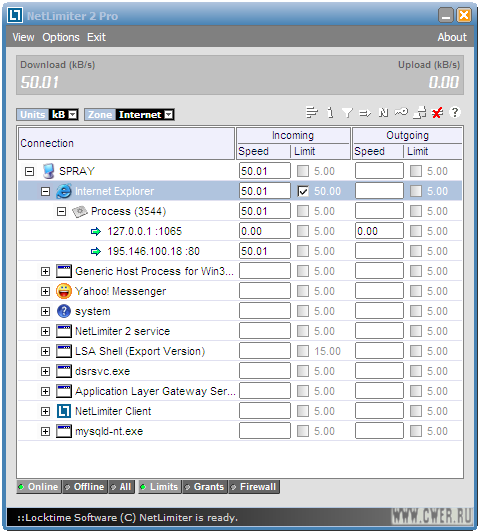This screenshot has width=480, height=531.
Task: Click the green arrow beside 127.0.0.1 :1065
Action: 96,231
